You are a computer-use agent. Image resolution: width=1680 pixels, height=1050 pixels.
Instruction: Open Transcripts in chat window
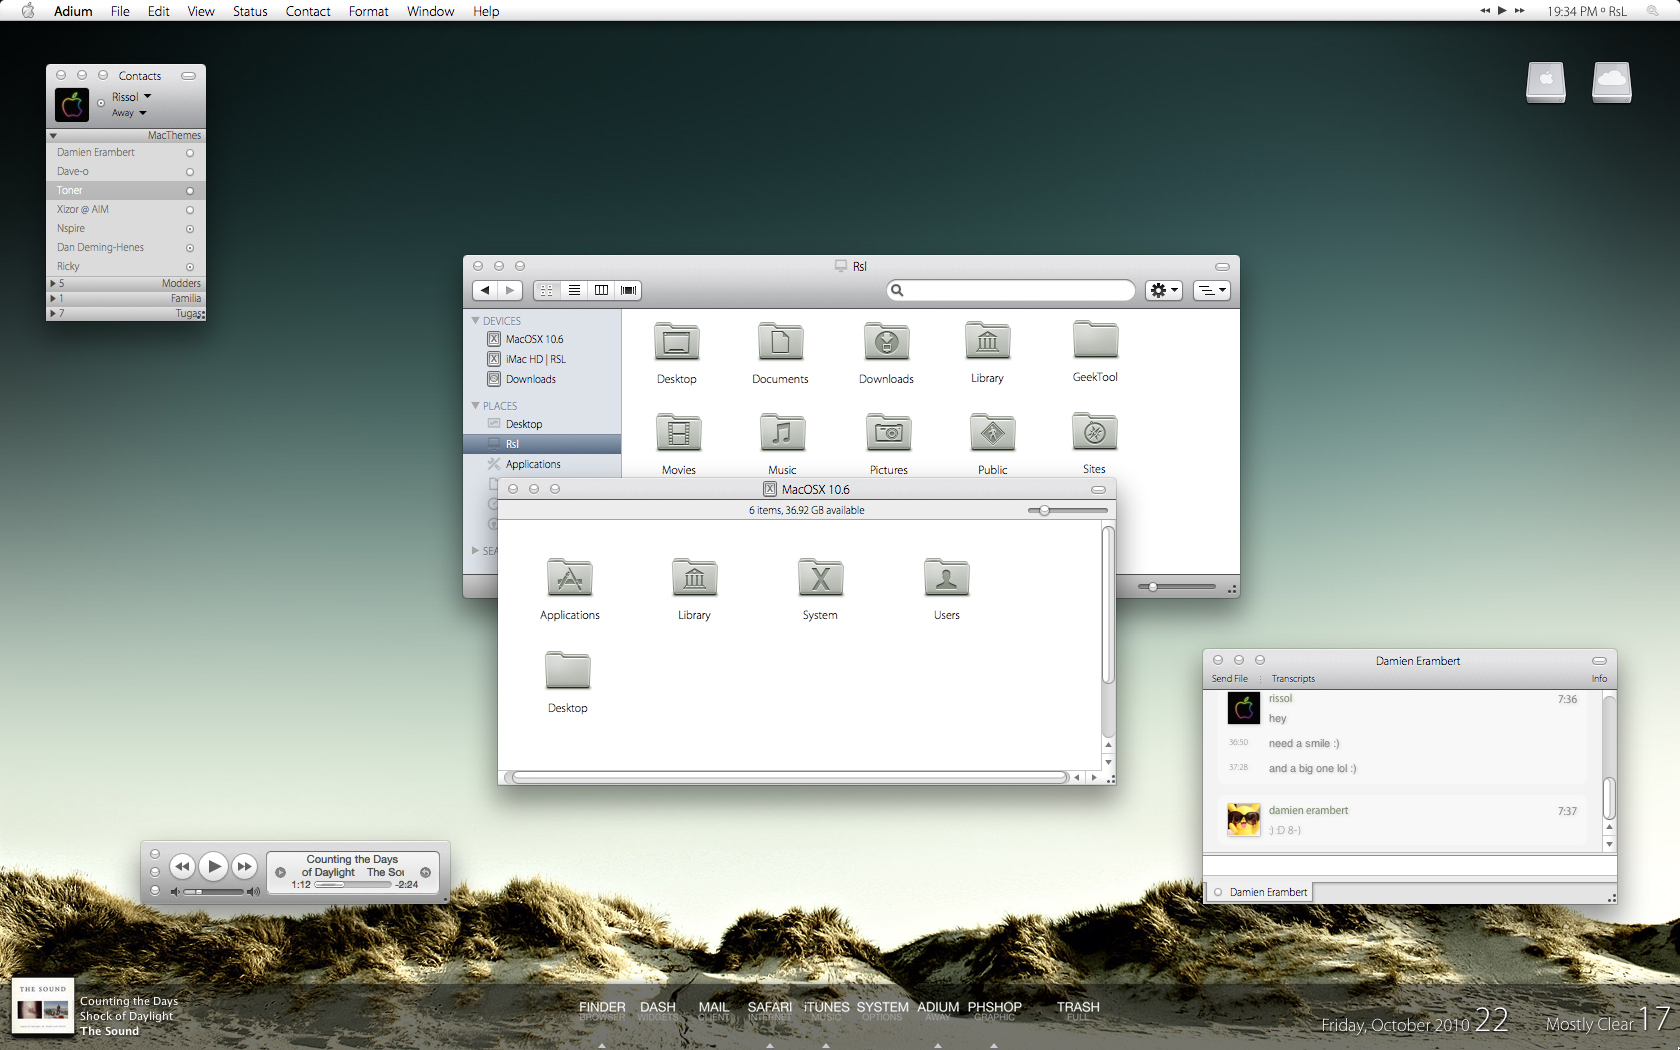1293,679
